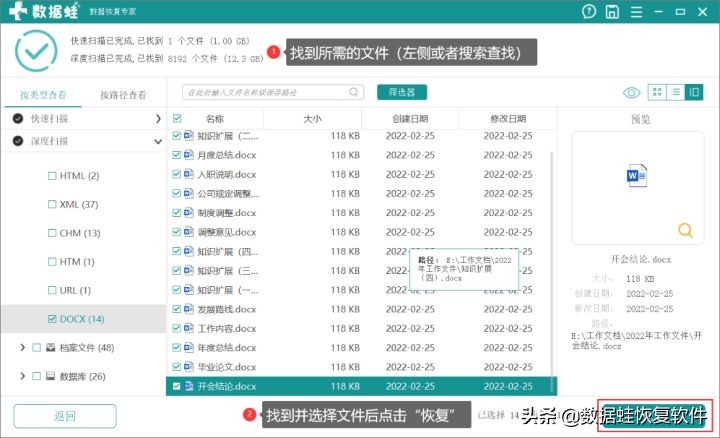Click the search magnifier icon in search box
The width and height of the screenshot is (720, 438).
(354, 92)
